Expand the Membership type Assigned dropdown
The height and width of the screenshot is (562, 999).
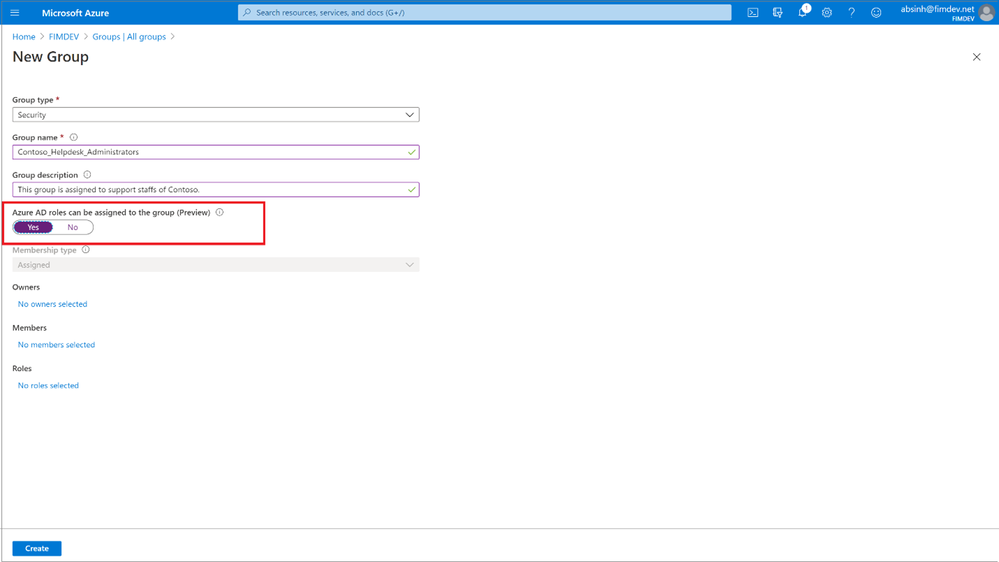216,265
